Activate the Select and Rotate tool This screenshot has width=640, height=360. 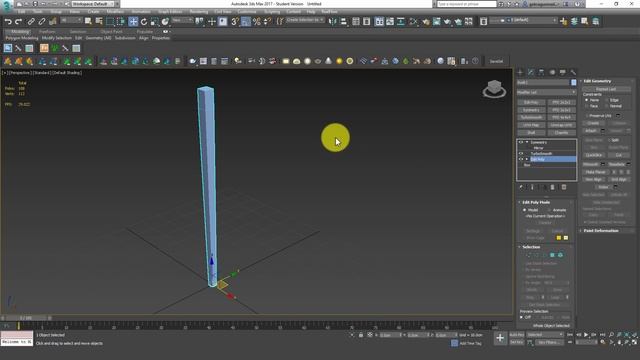pos(144,22)
